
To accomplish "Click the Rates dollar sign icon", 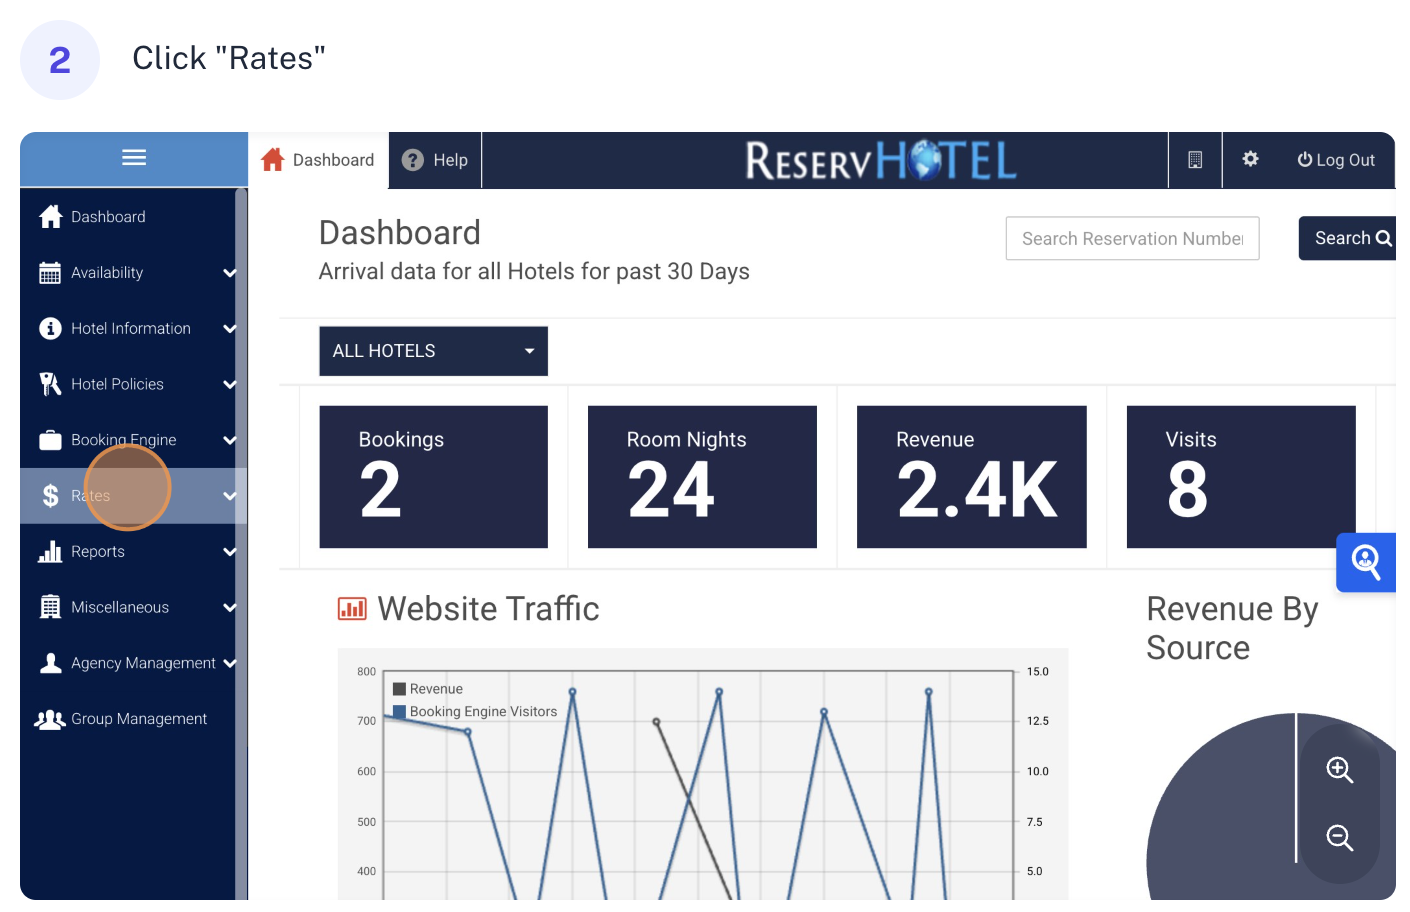I will 50,496.
